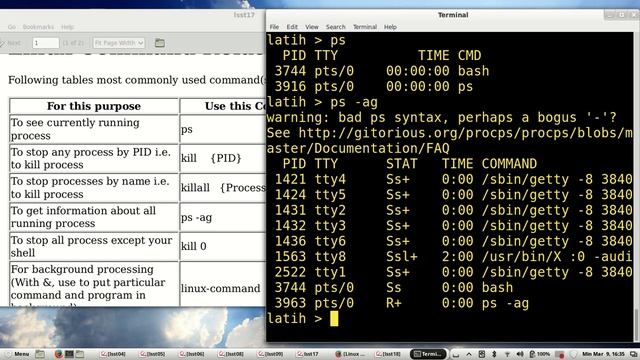The image size is (640, 360).
Task: Switch to lsst09 taskbar window
Action: point(270,354)
